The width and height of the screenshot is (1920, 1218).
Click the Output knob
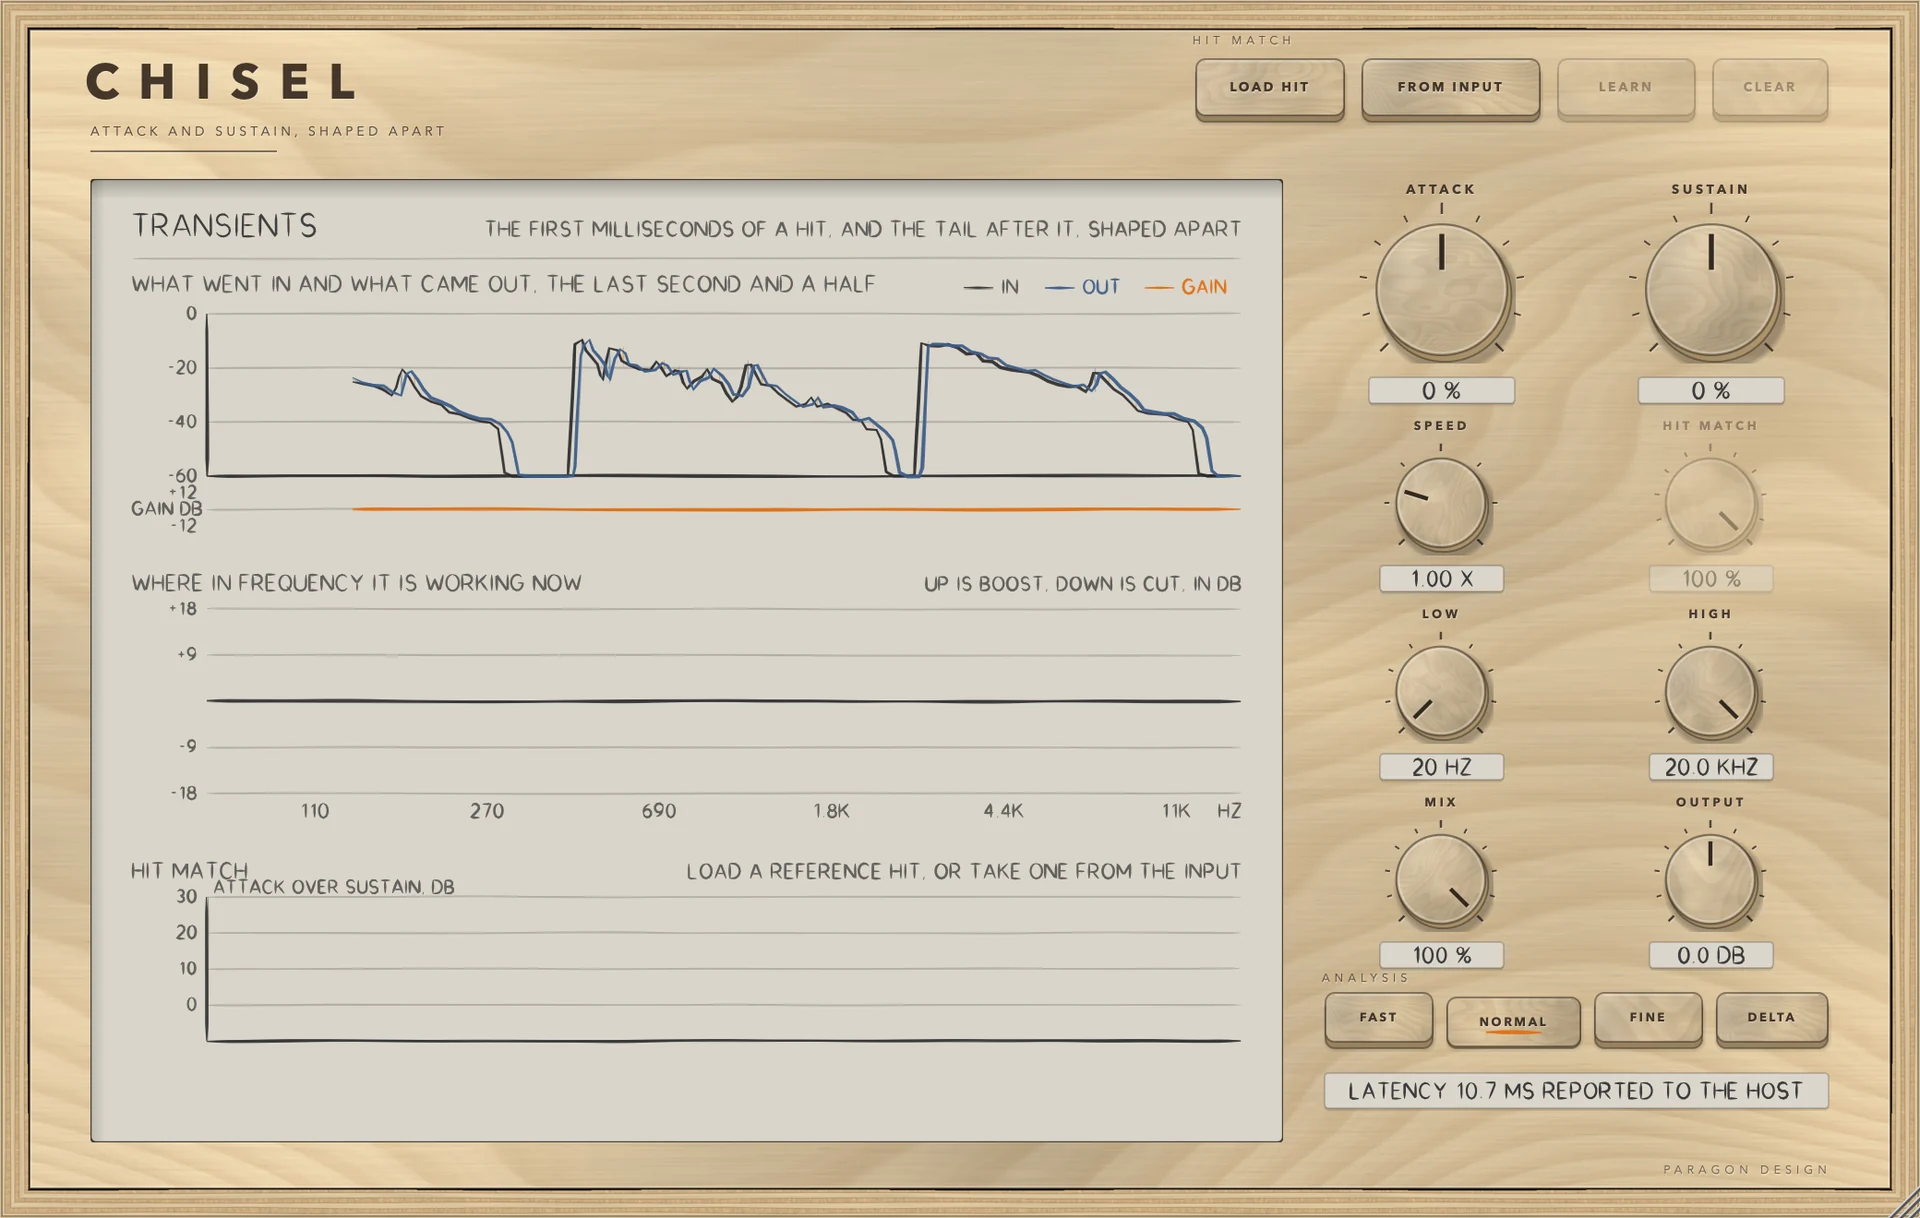tap(1711, 880)
